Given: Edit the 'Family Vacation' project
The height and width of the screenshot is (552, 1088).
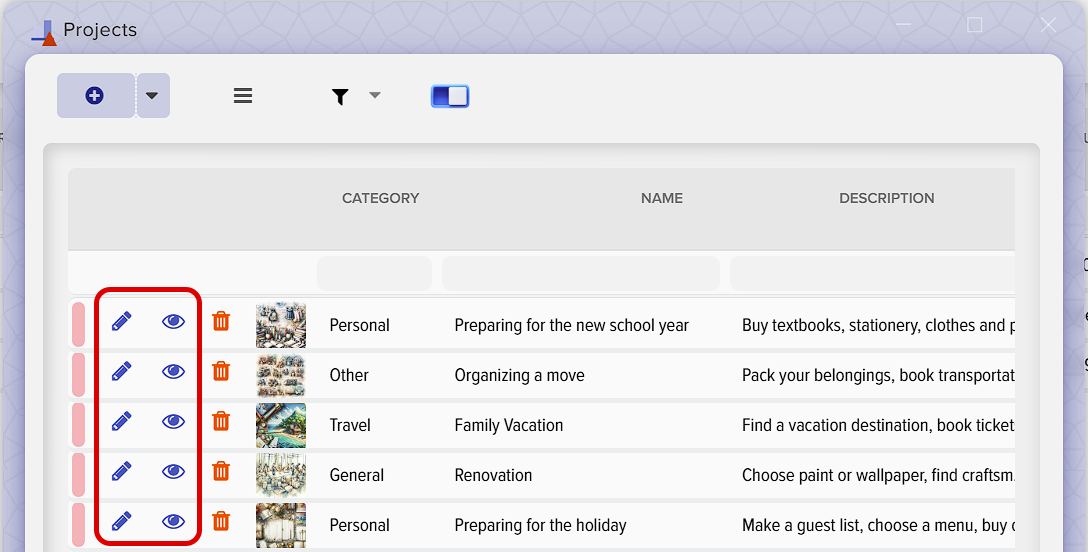Looking at the screenshot, I should [121, 422].
